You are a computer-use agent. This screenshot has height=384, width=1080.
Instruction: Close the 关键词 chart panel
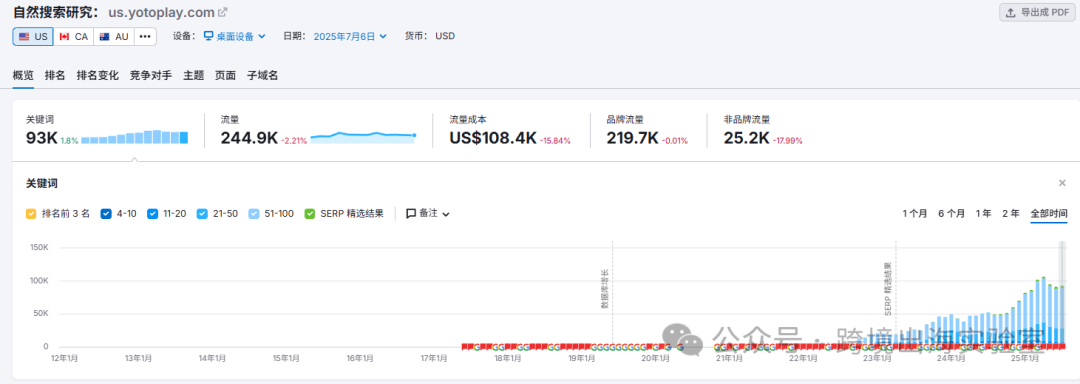click(x=1062, y=183)
